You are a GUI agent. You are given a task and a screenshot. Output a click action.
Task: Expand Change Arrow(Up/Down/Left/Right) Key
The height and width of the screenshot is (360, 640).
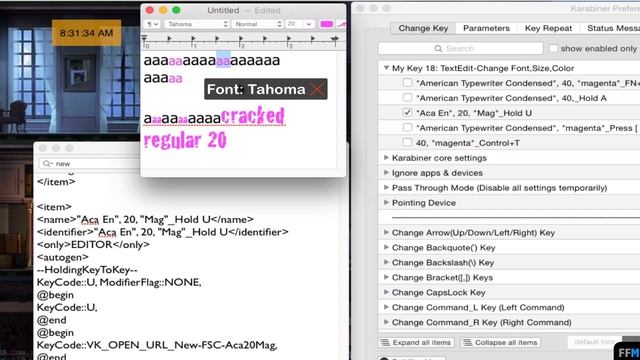tap(386, 232)
